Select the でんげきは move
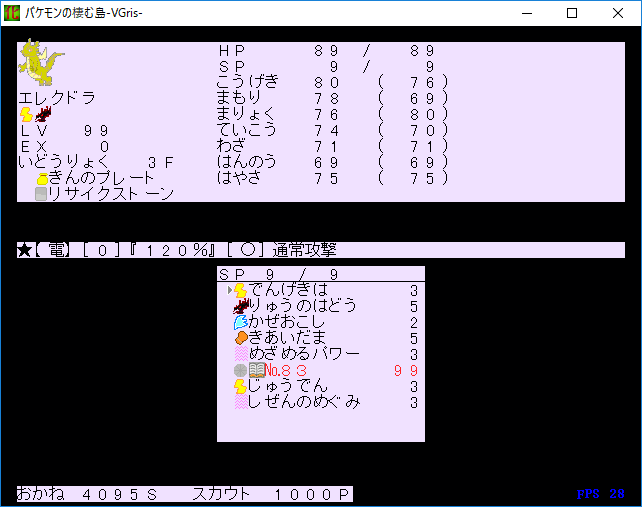Screen dimensions: 642x507 click(x=321, y=290)
